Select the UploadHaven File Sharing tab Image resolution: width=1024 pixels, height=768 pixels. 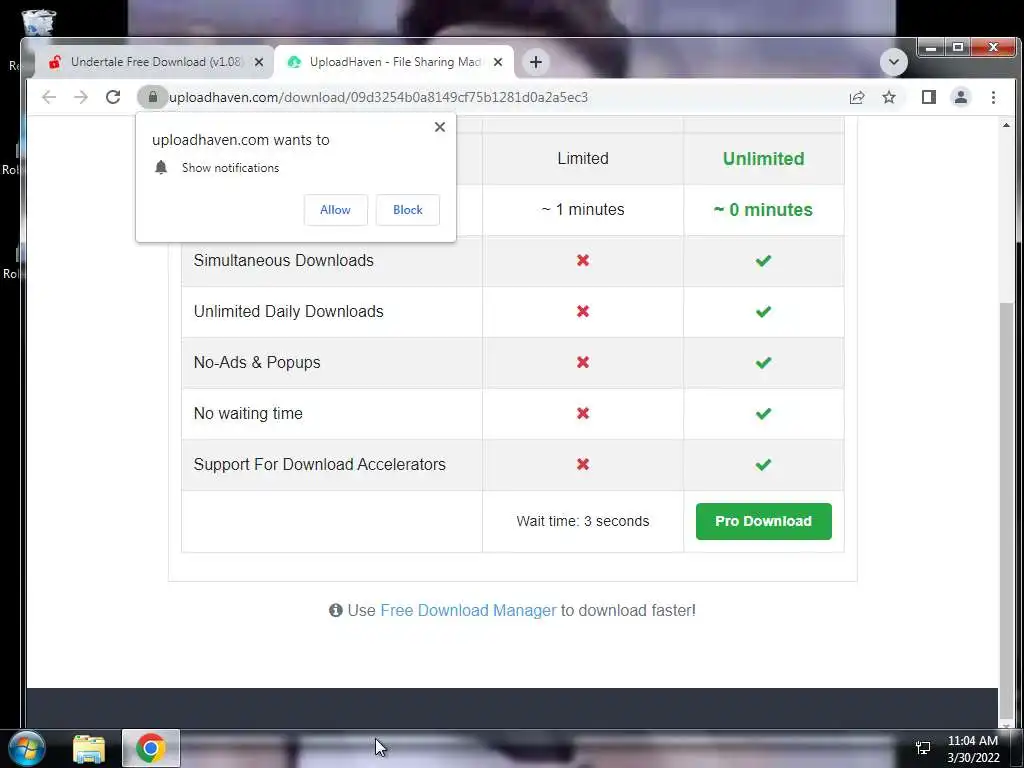pyautogui.click(x=394, y=62)
